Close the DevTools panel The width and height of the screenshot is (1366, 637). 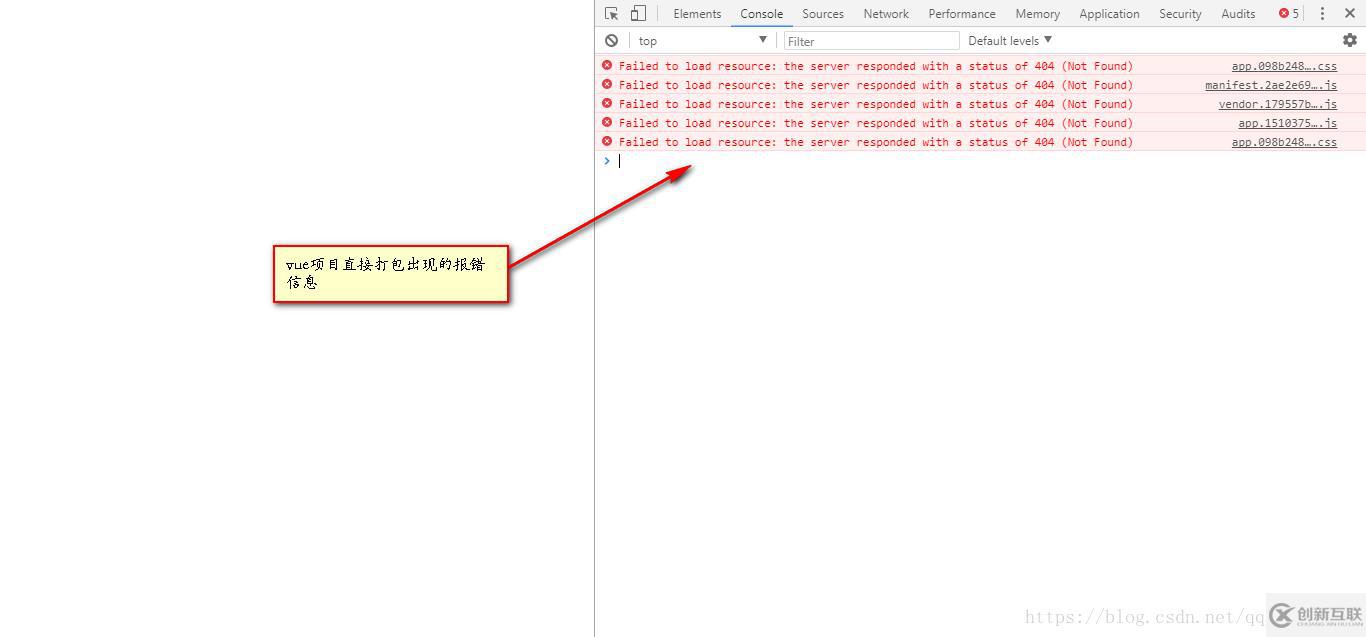click(1349, 13)
